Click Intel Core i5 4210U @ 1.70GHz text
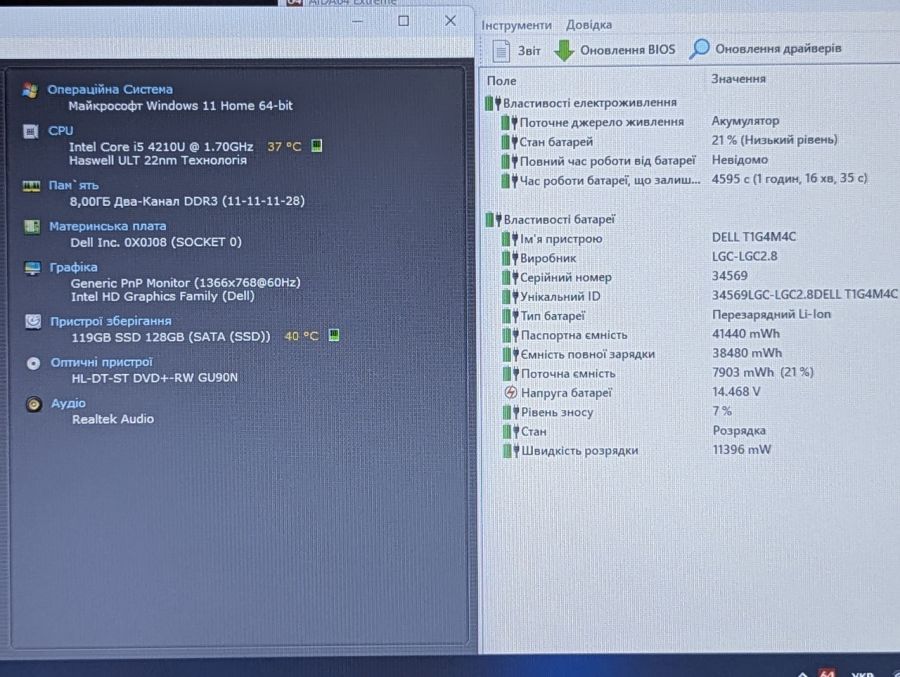 pyautogui.click(x=161, y=146)
